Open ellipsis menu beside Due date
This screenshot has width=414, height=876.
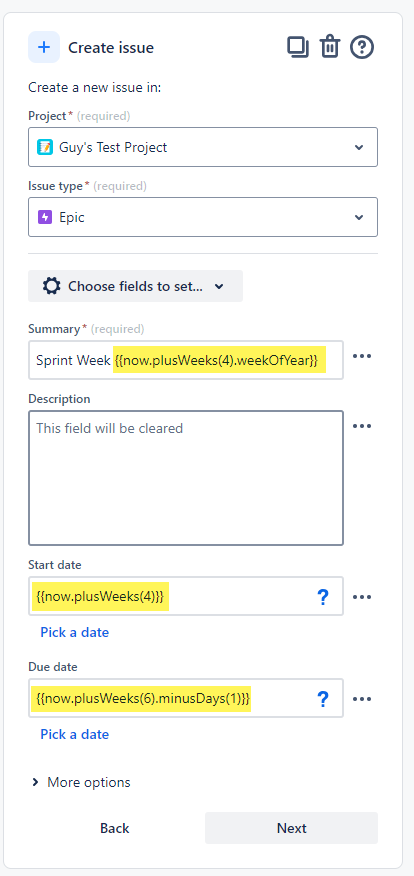click(362, 699)
